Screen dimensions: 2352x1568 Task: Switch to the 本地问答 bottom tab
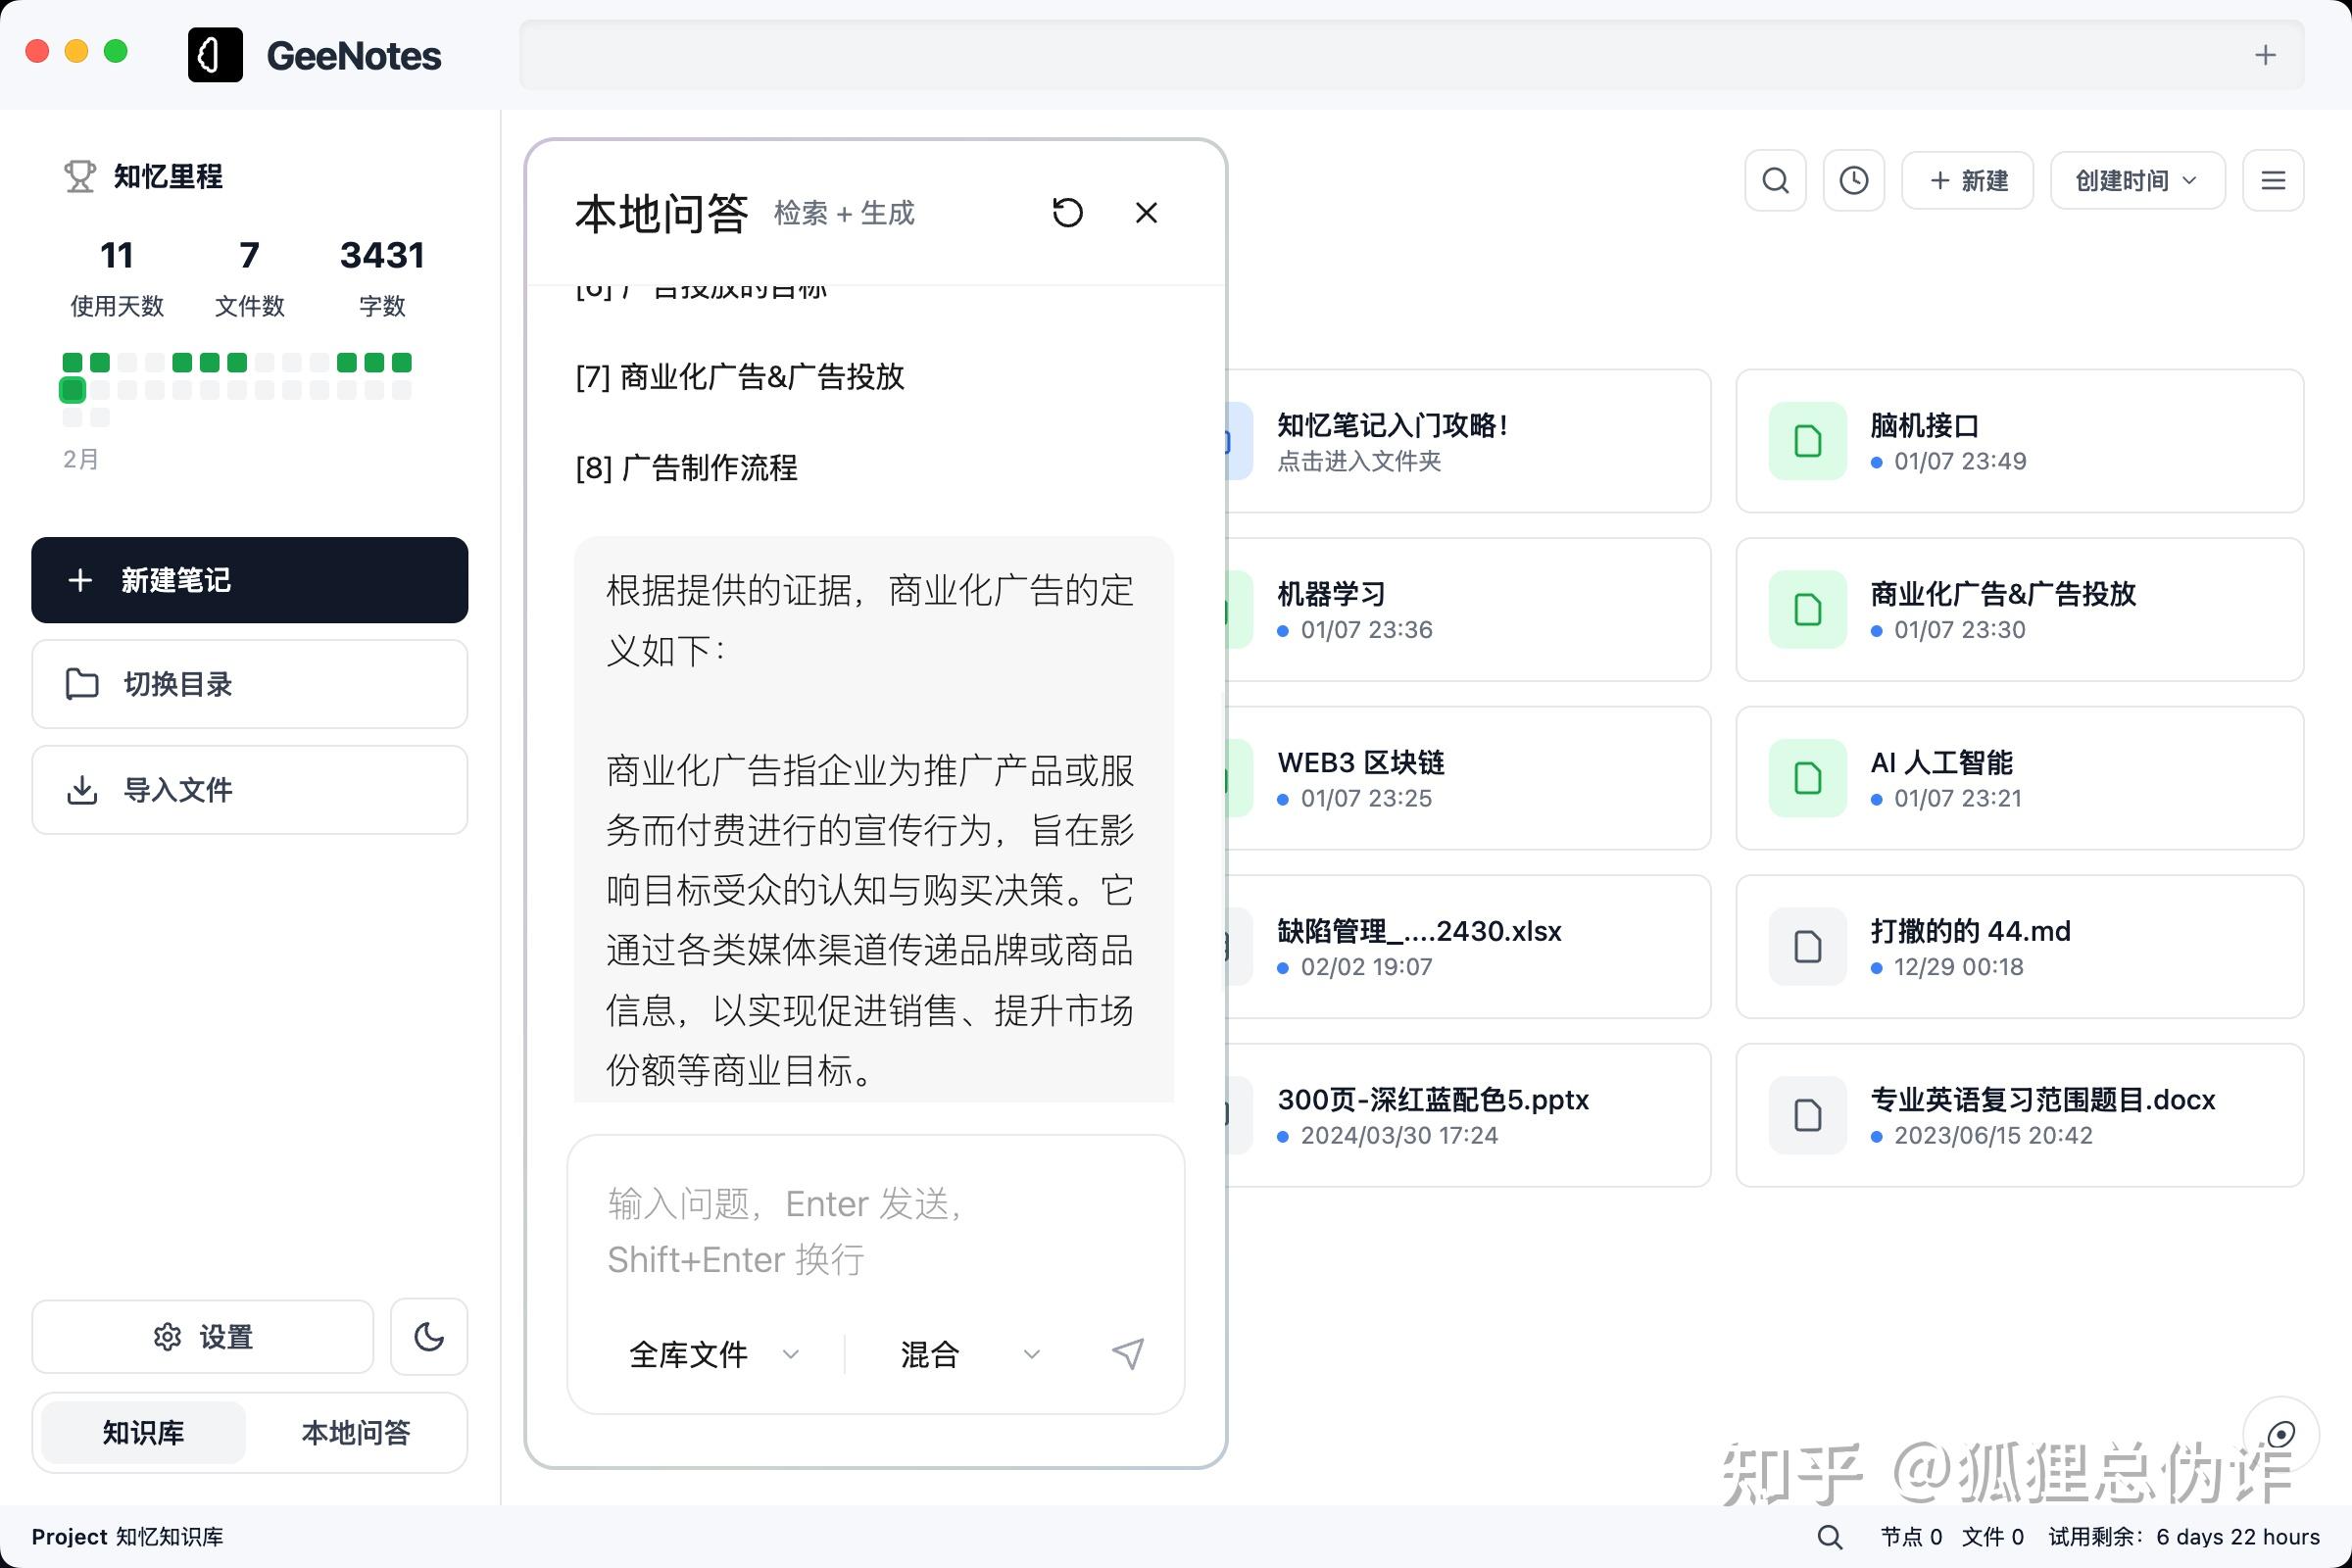coord(356,1432)
